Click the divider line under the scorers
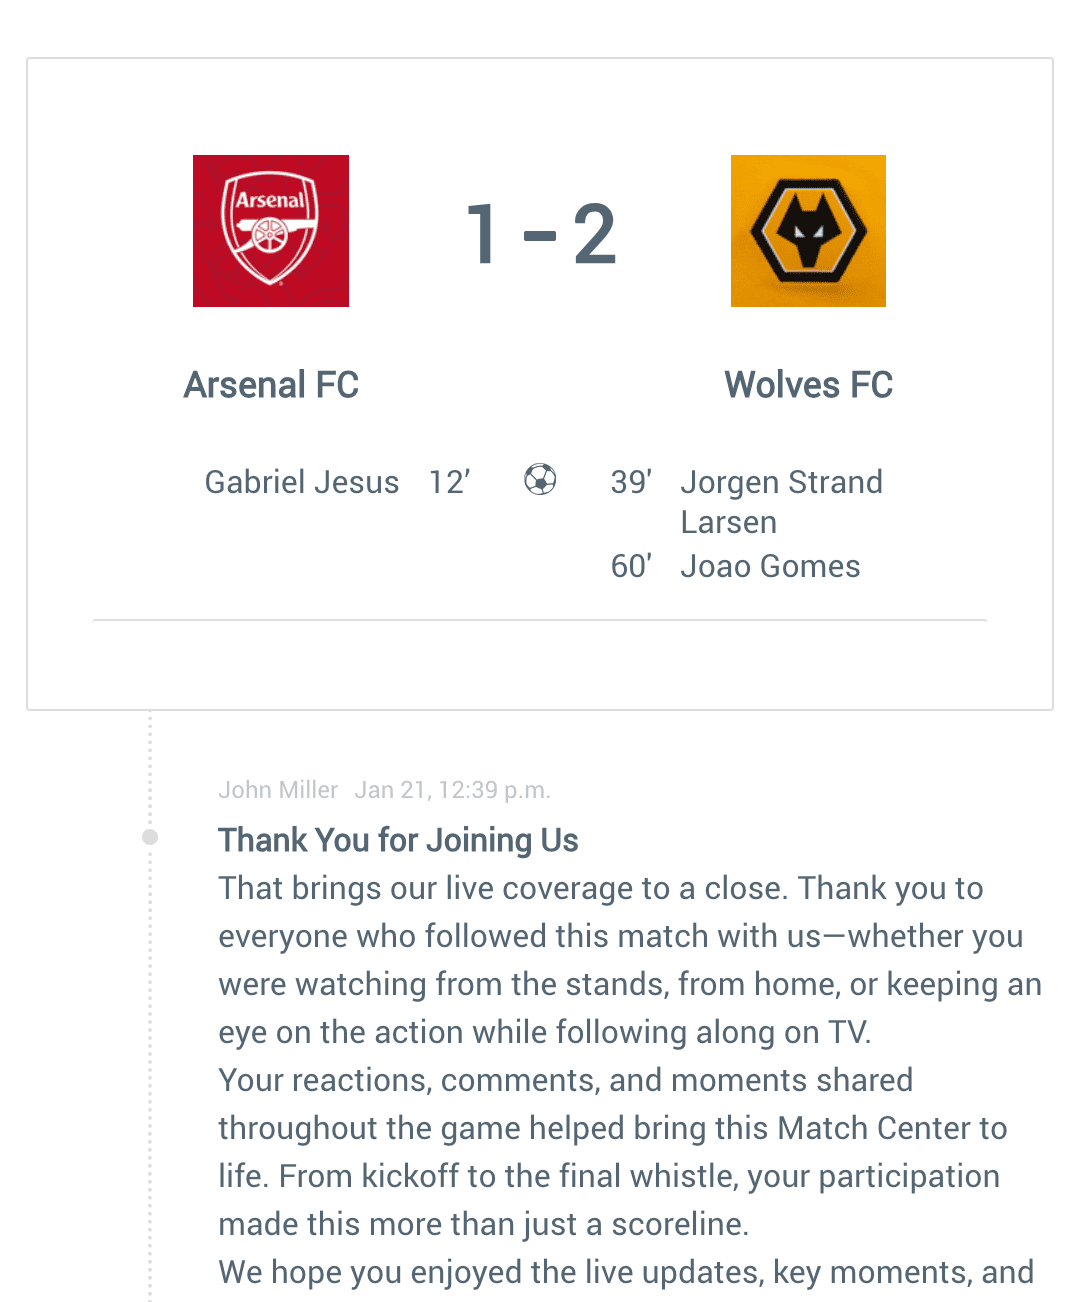The height and width of the screenshot is (1302, 1082). [540, 621]
